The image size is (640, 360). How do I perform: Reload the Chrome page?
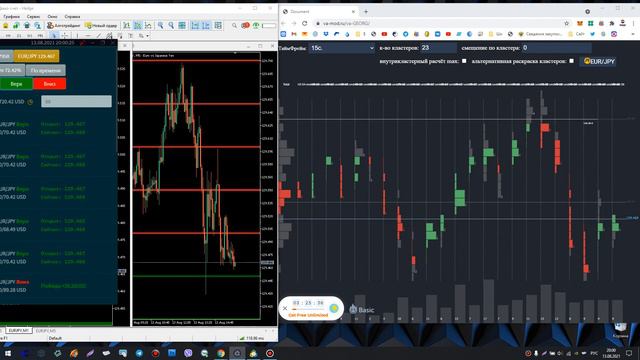click(304, 23)
